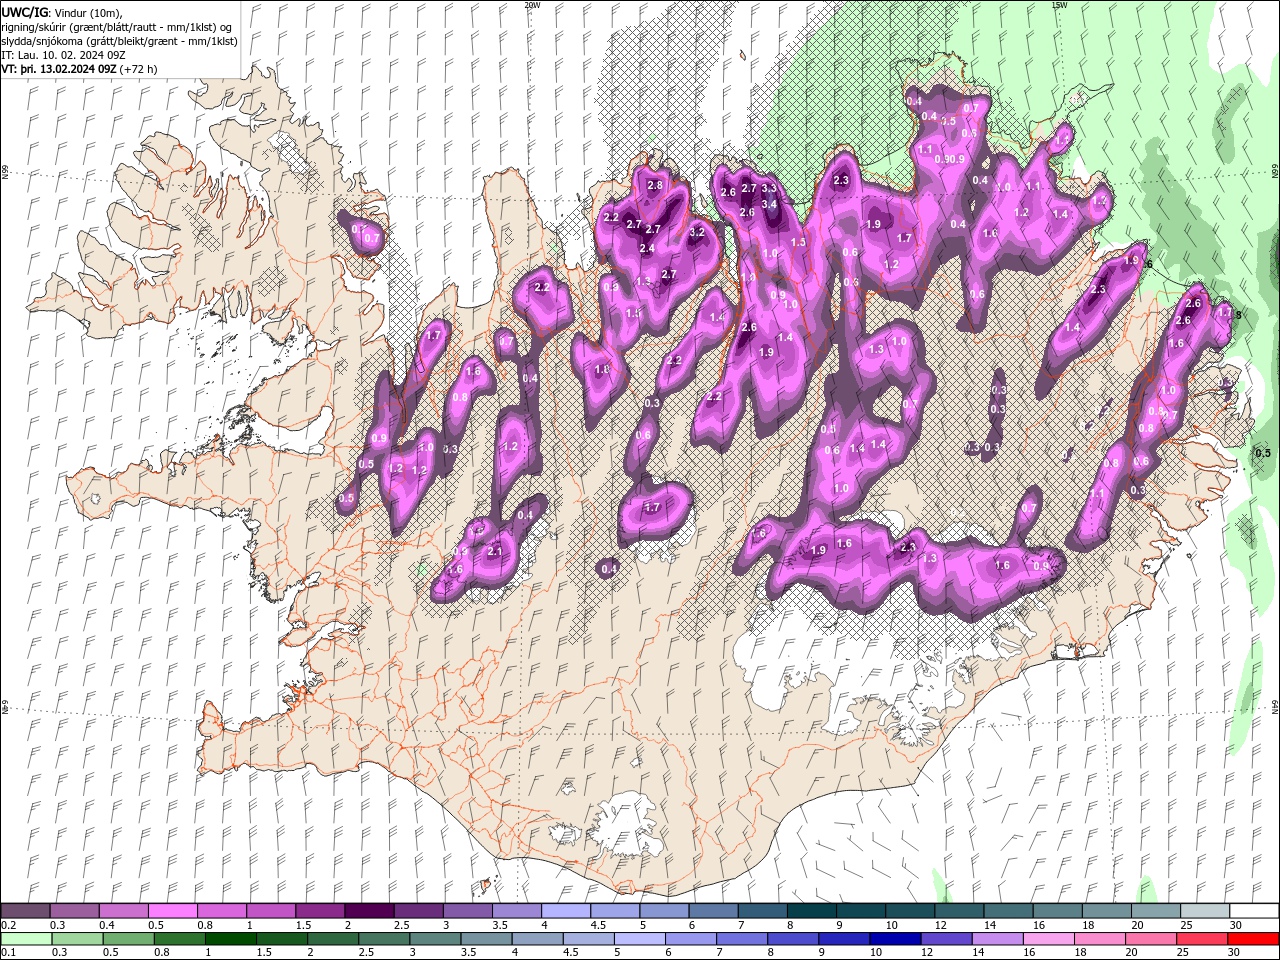Click the "3.2" snowfall value on the map
1280x960 pixels.
[x=698, y=232]
